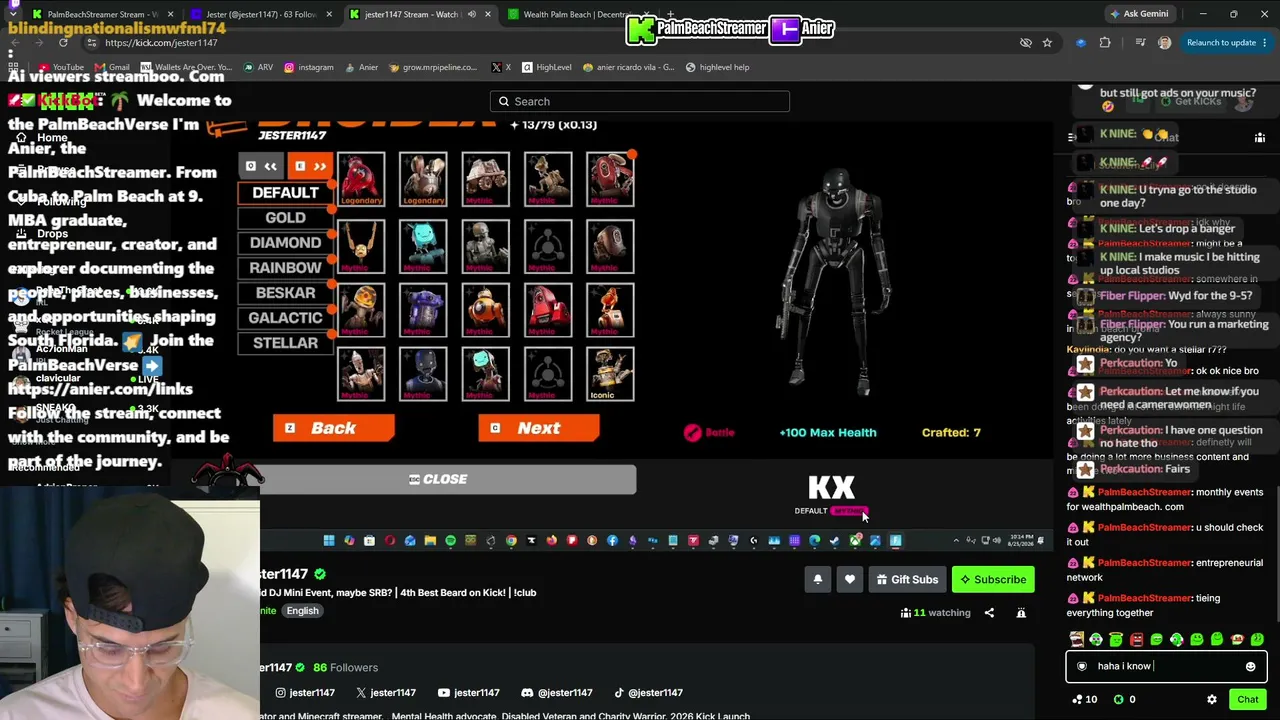The width and height of the screenshot is (1280, 720).
Task: Report the stream using the siren icon
Action: tap(1021, 613)
